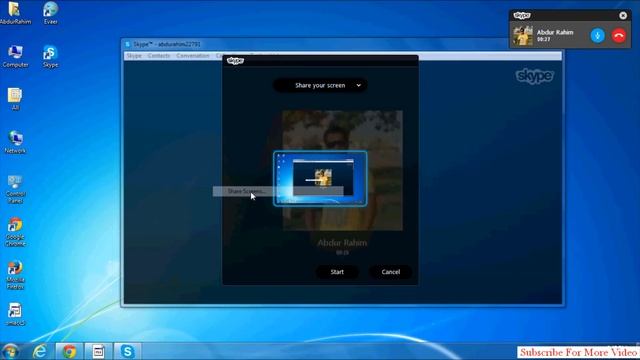Viewport: 640px width, 360px height.
Task: Launch the Skype desktop shortcut
Action: tap(51, 56)
